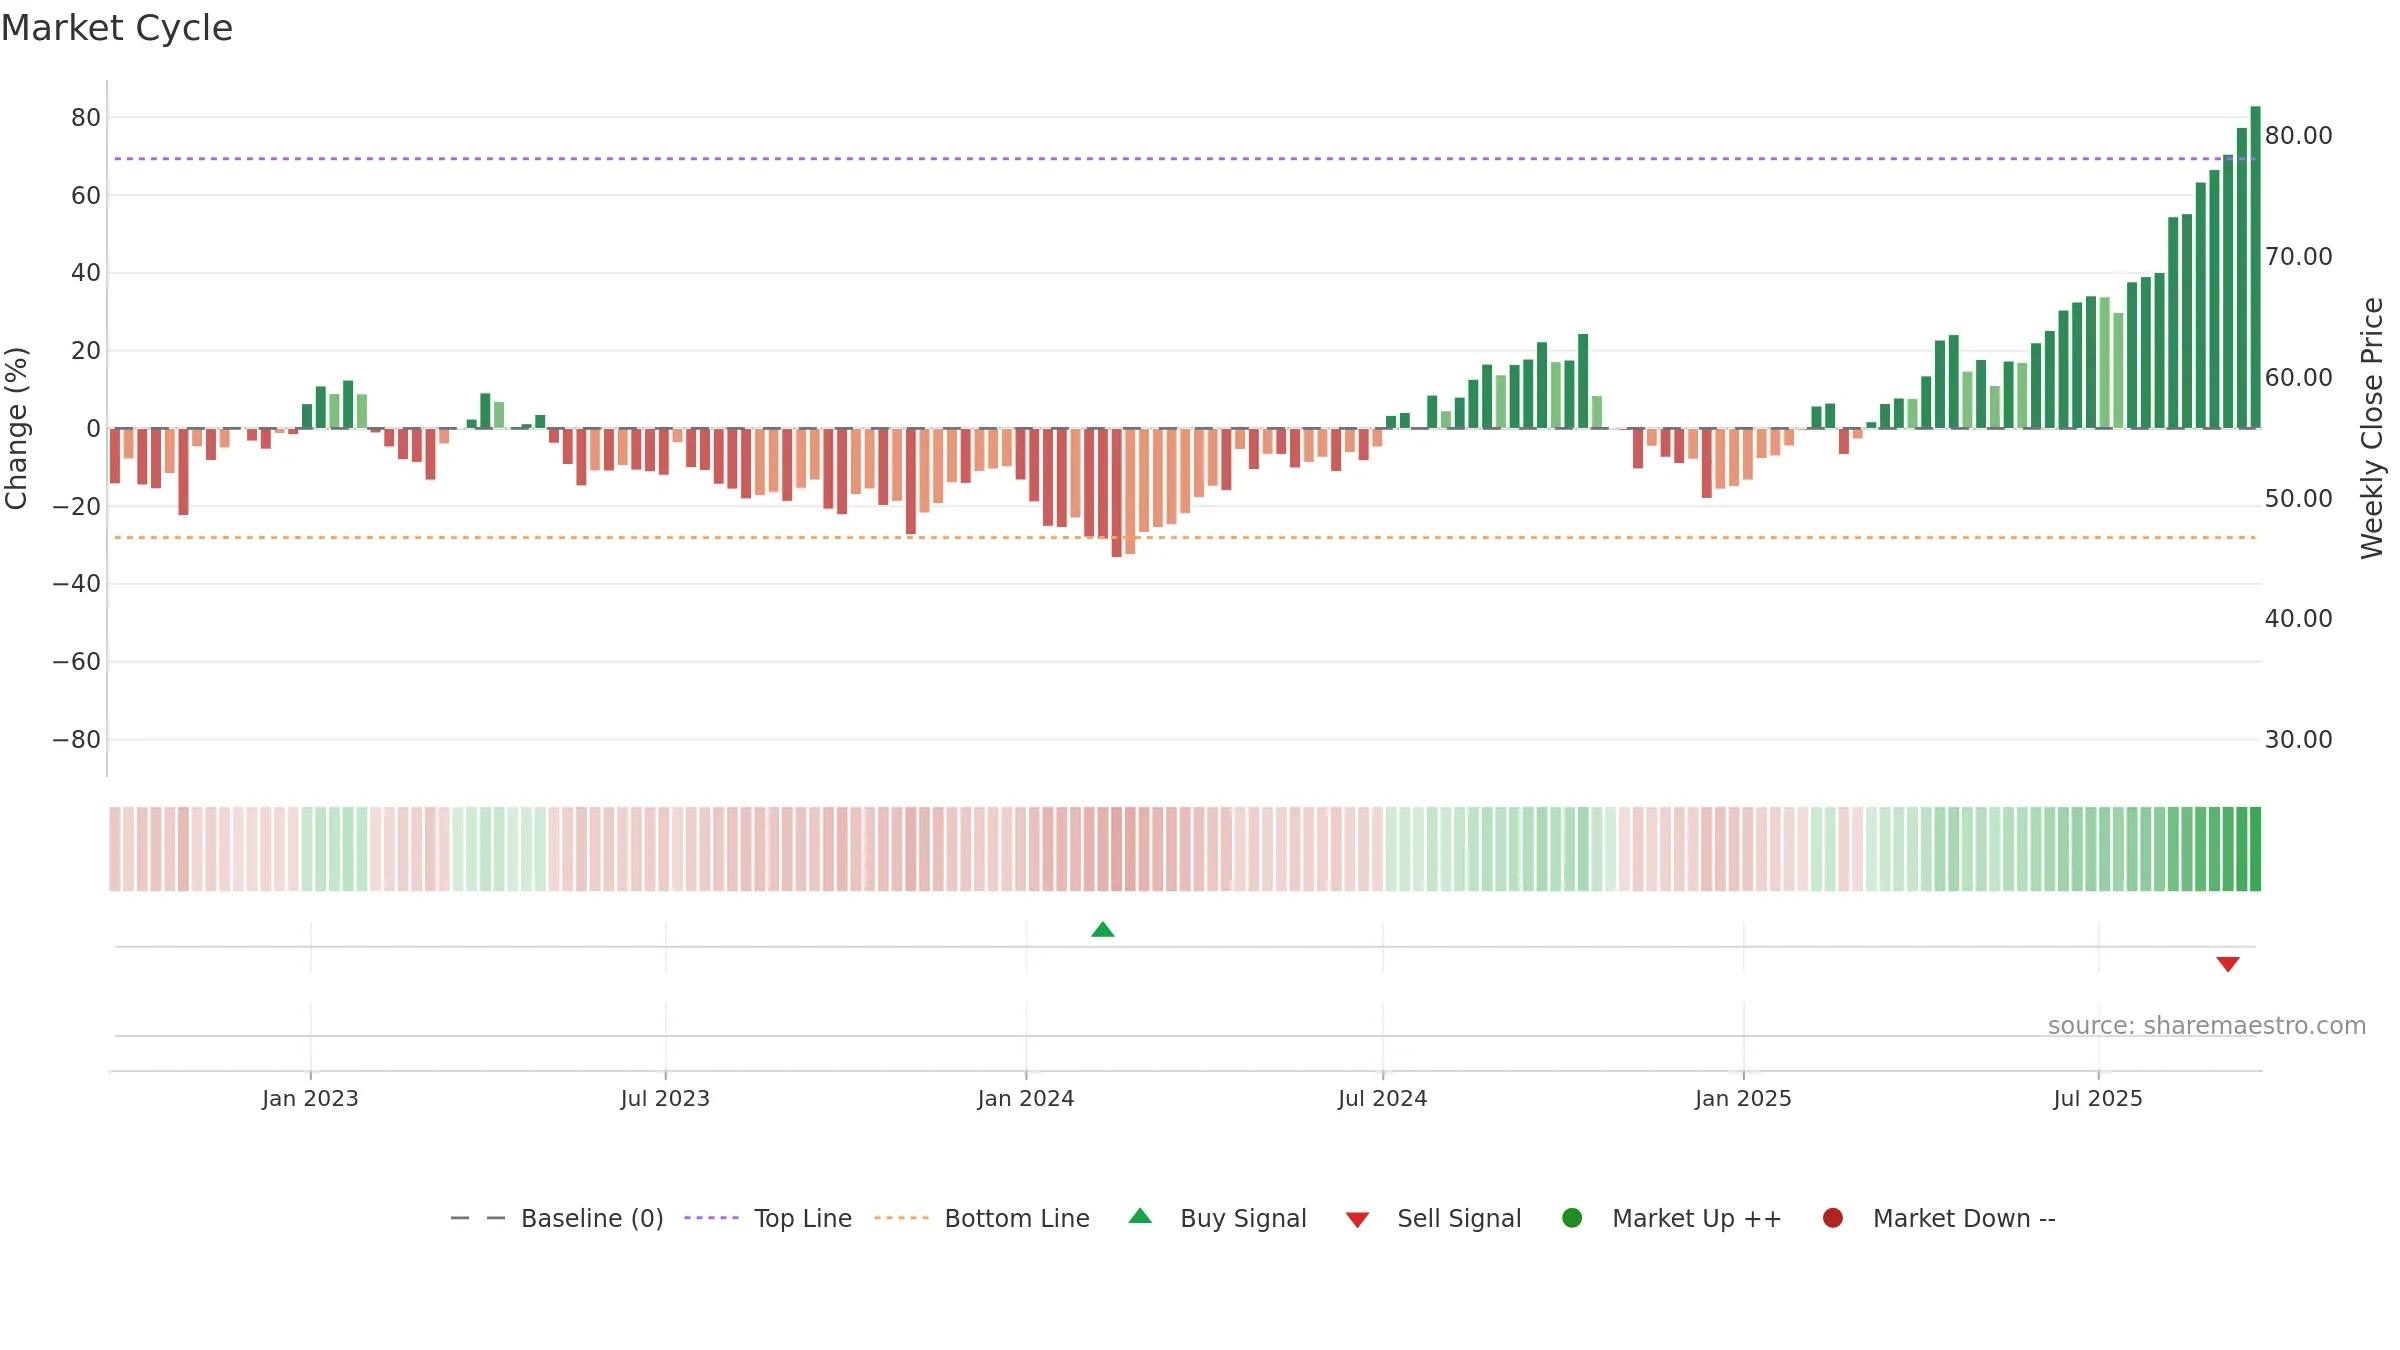
Task: Click the −80 left-axis tick label
Action: [77, 740]
